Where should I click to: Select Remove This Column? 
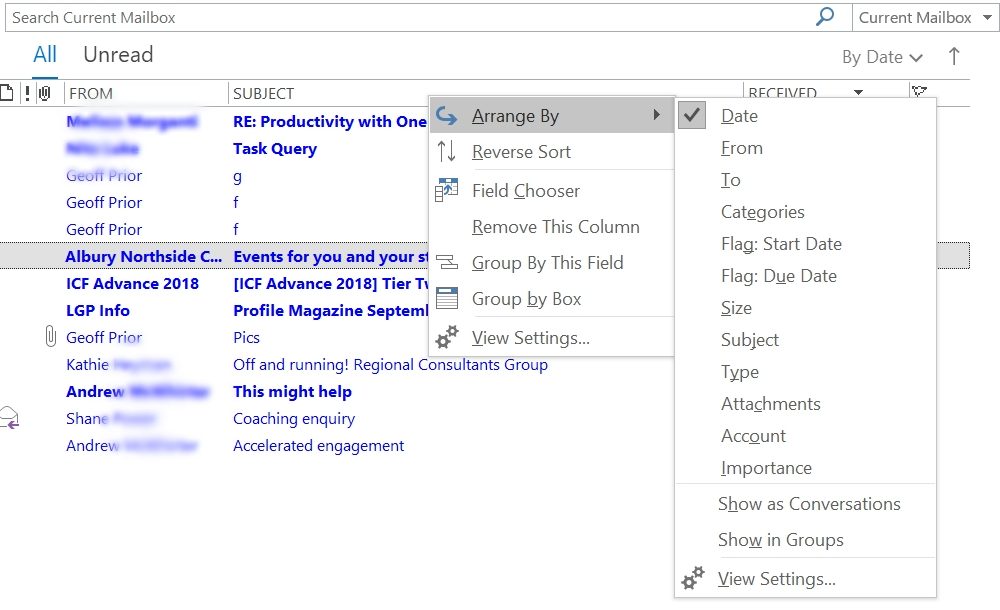point(552,227)
